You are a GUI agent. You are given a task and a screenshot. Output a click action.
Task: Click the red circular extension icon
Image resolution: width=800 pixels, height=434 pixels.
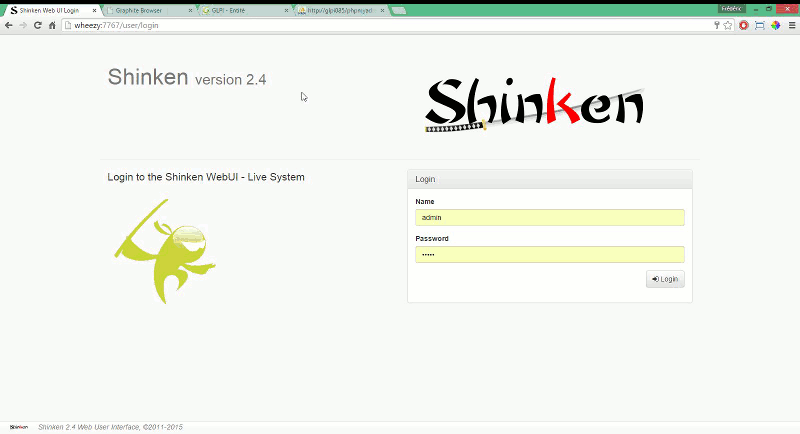pos(744,25)
